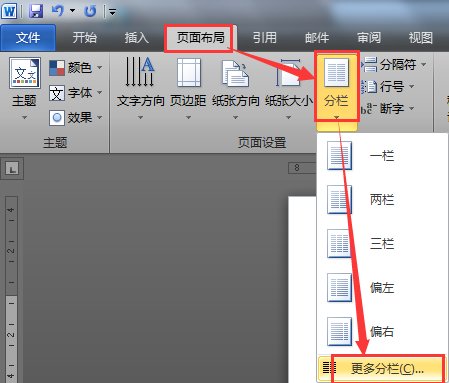Viewport: 449px width, 383px height.
Task: Open the 文件 tab
Action: click(28, 38)
